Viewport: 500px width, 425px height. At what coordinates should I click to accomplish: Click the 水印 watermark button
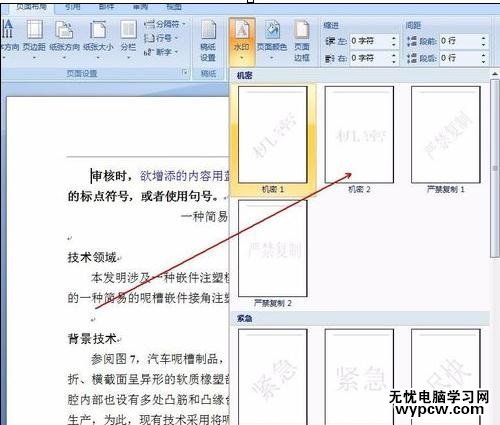pos(242,41)
